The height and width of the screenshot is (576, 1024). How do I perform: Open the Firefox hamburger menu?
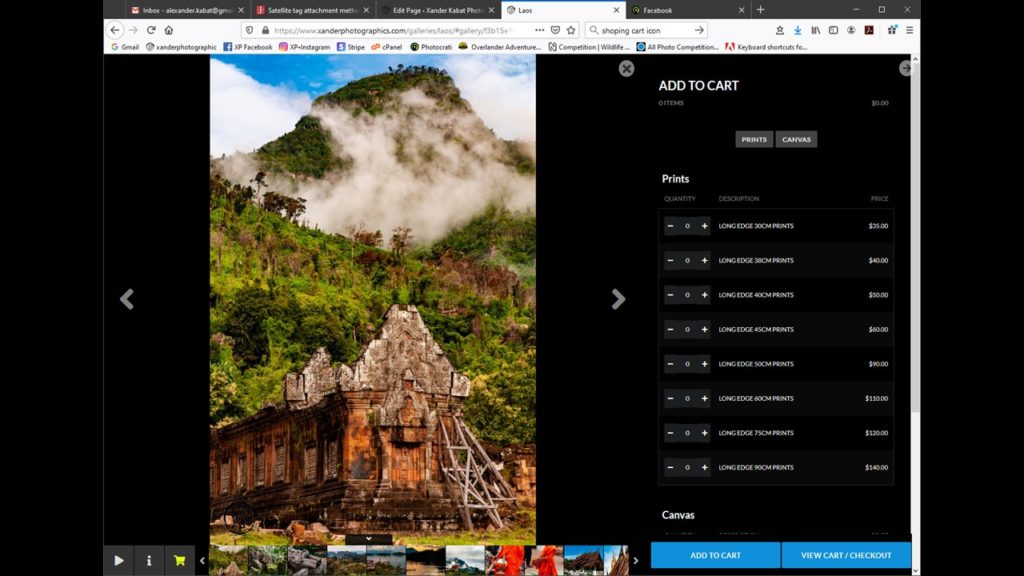(909, 30)
